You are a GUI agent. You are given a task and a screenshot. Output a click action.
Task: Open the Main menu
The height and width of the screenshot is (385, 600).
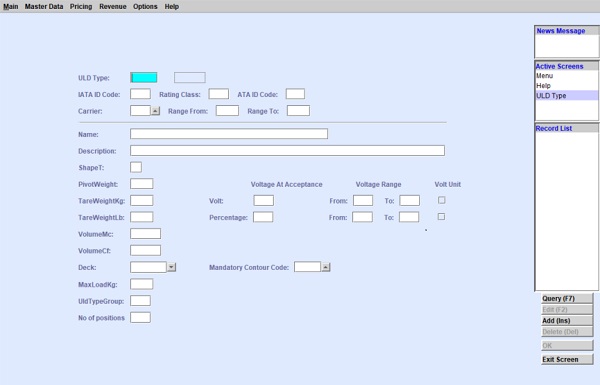[11, 7]
